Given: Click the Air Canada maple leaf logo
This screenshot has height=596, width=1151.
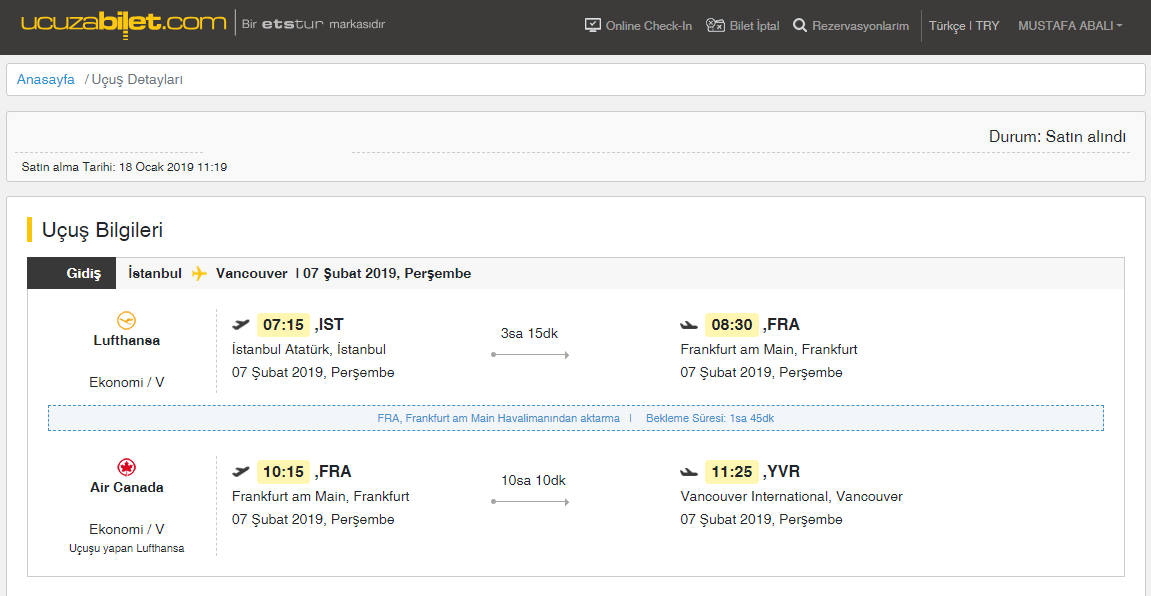Looking at the screenshot, I should click(126, 467).
